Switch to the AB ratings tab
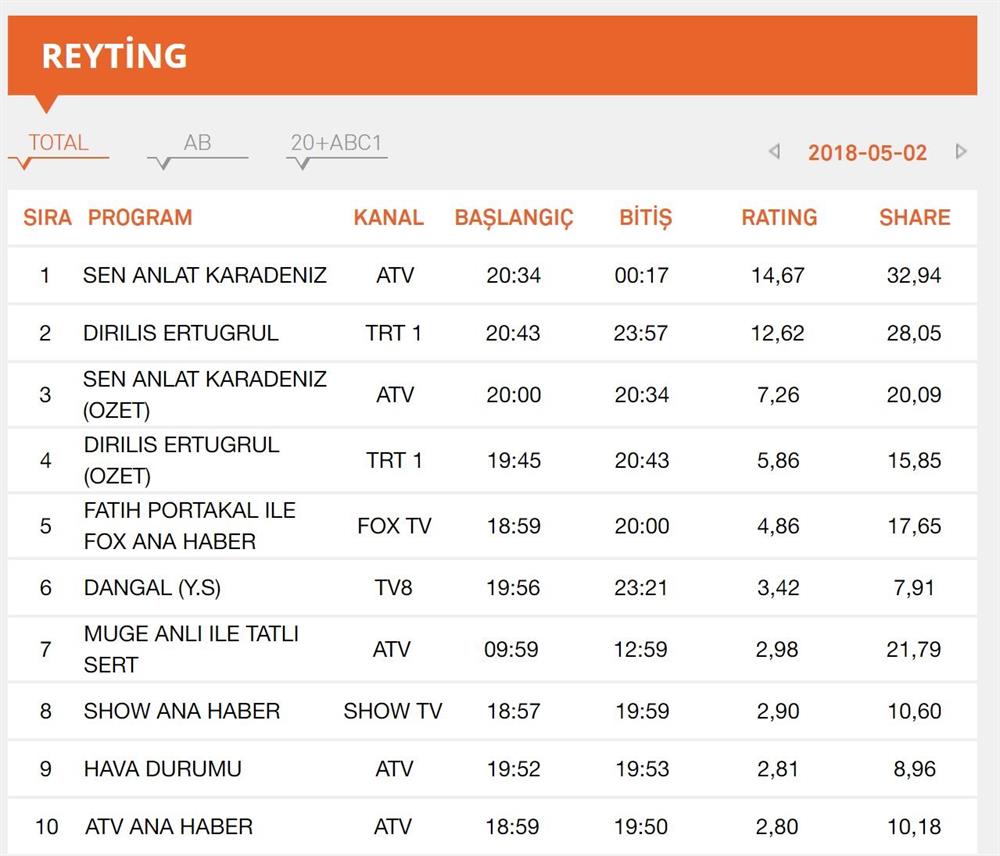This screenshot has height=856, width=1000. point(197,143)
